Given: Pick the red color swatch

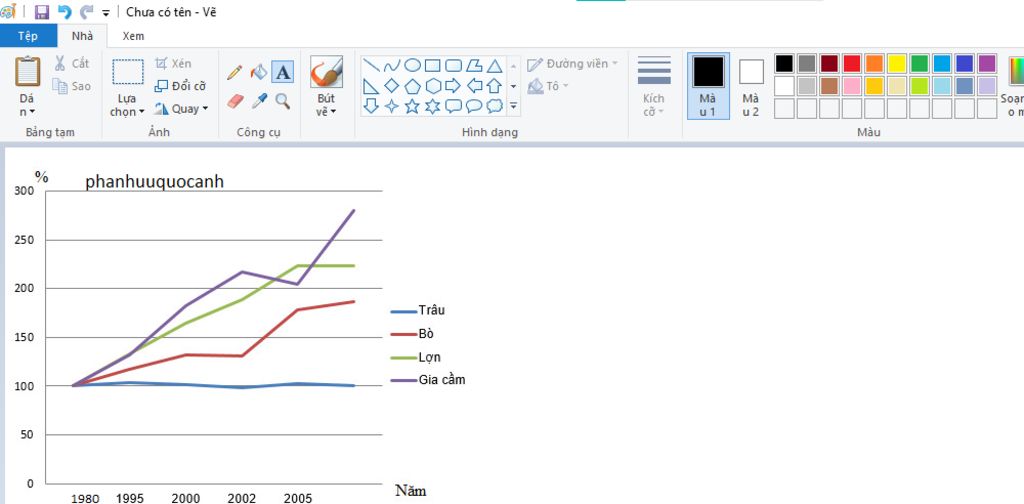Looking at the screenshot, I should coord(851,63).
